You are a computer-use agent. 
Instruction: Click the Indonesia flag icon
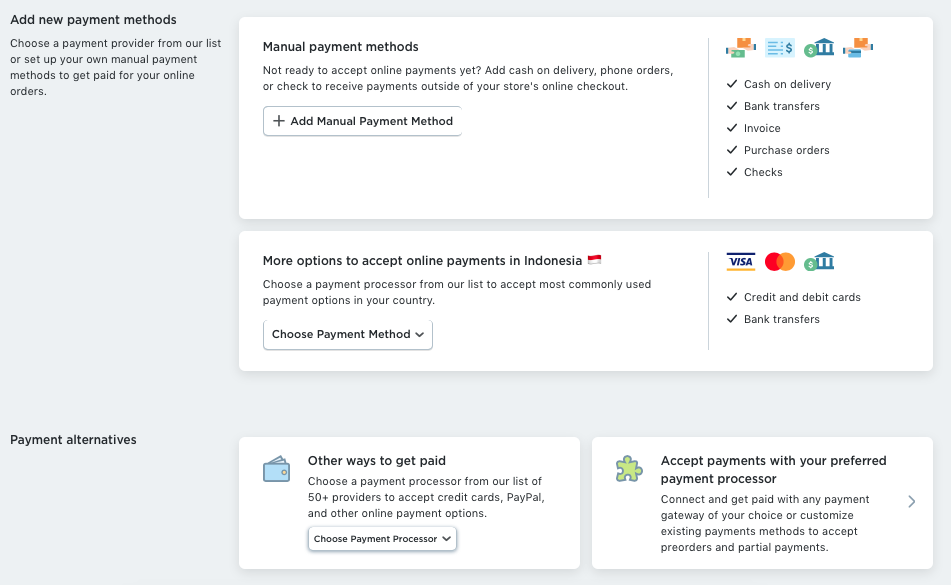point(594,260)
